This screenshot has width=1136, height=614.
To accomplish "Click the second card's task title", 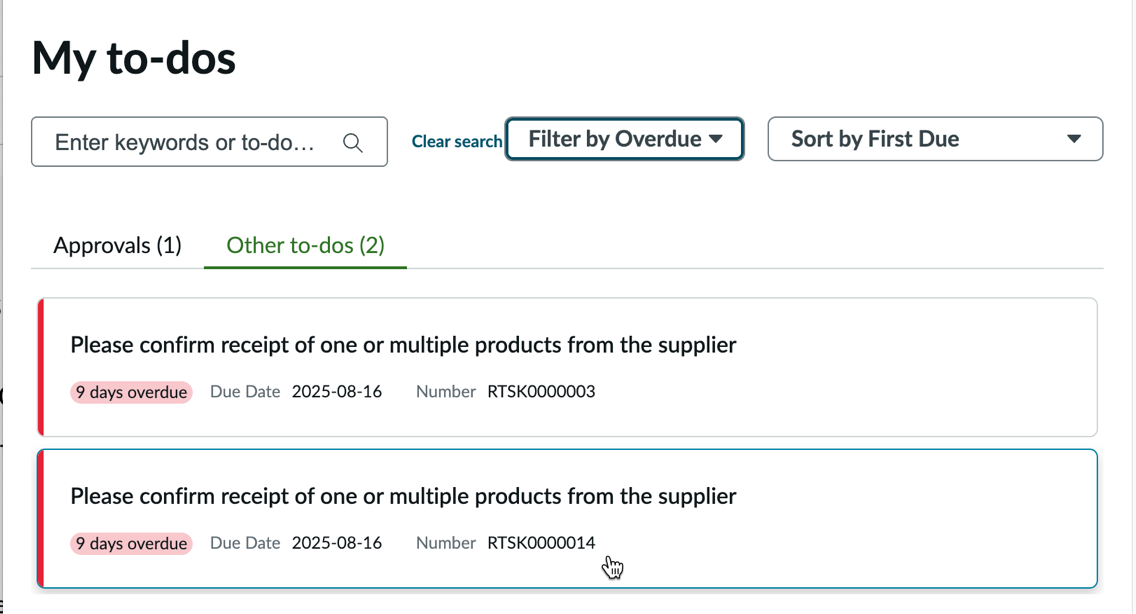I will point(403,497).
